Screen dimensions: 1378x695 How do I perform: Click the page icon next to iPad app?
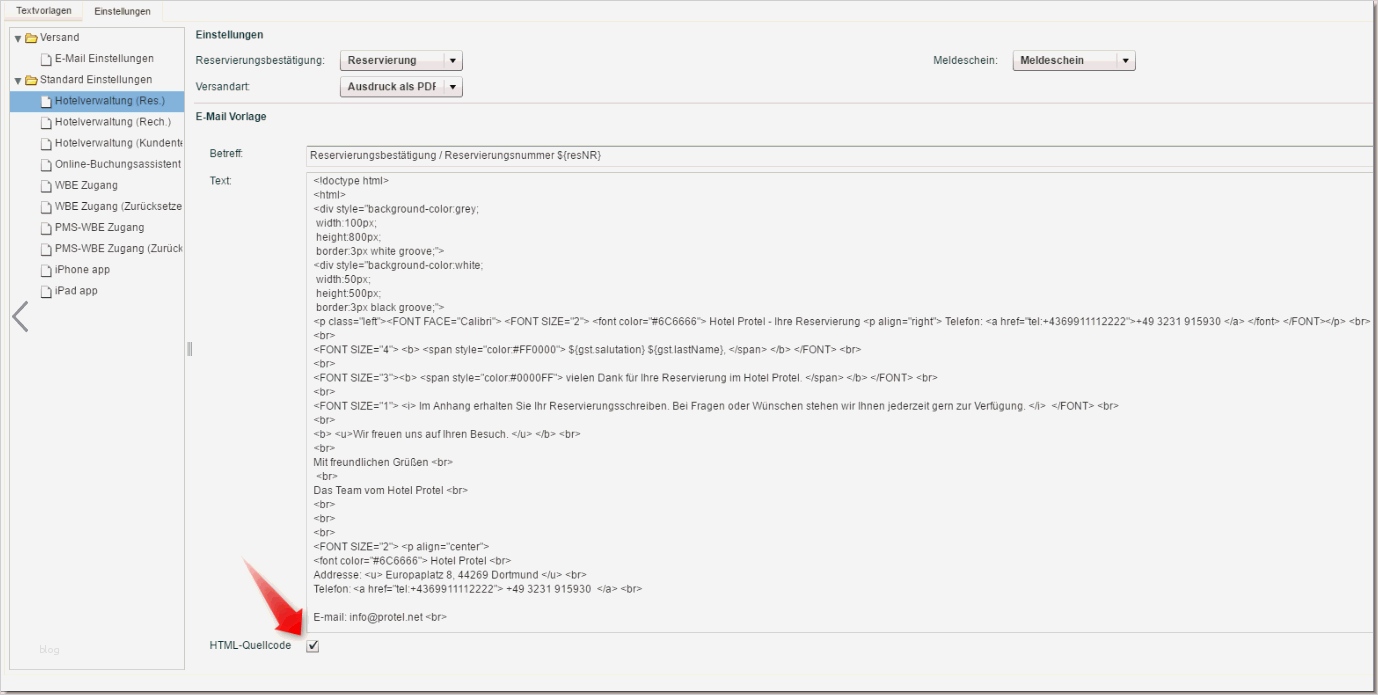coord(46,290)
